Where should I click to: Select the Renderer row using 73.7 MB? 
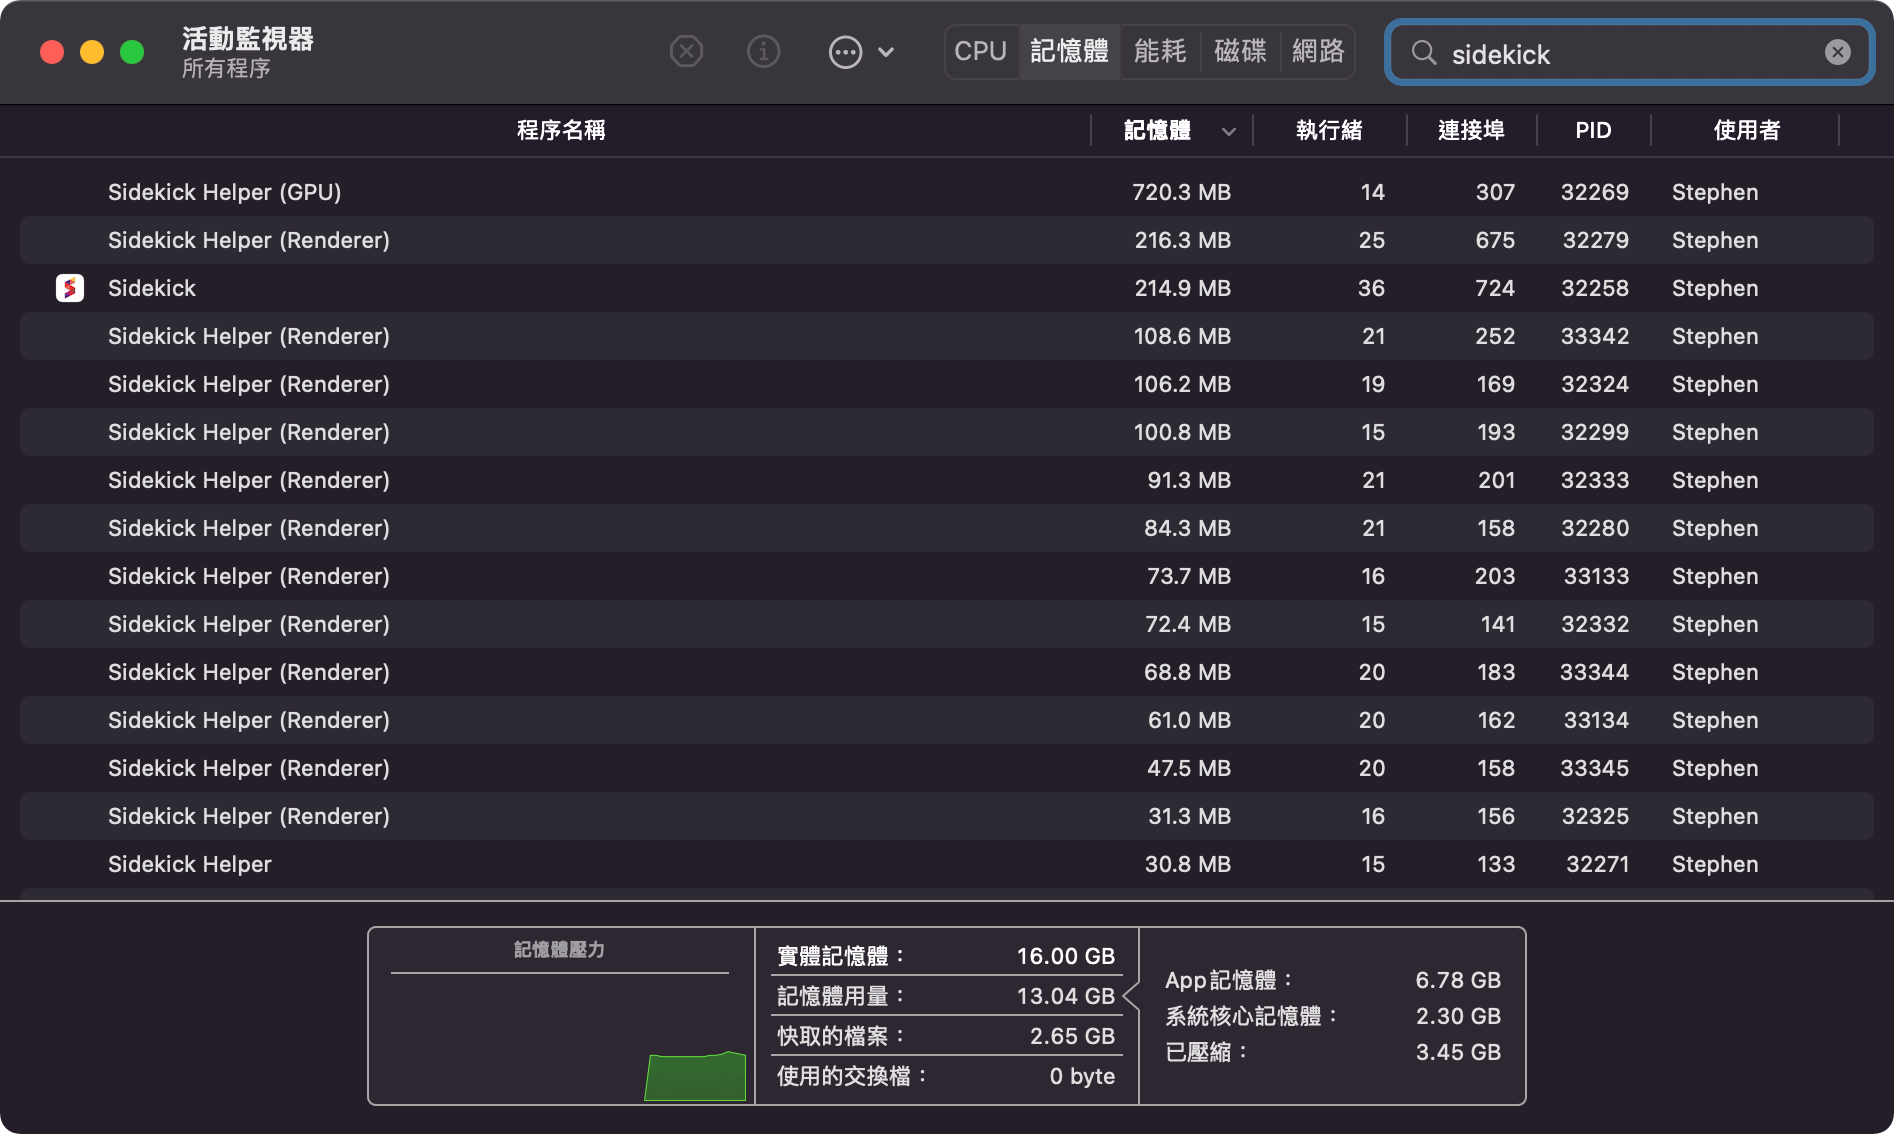946,576
